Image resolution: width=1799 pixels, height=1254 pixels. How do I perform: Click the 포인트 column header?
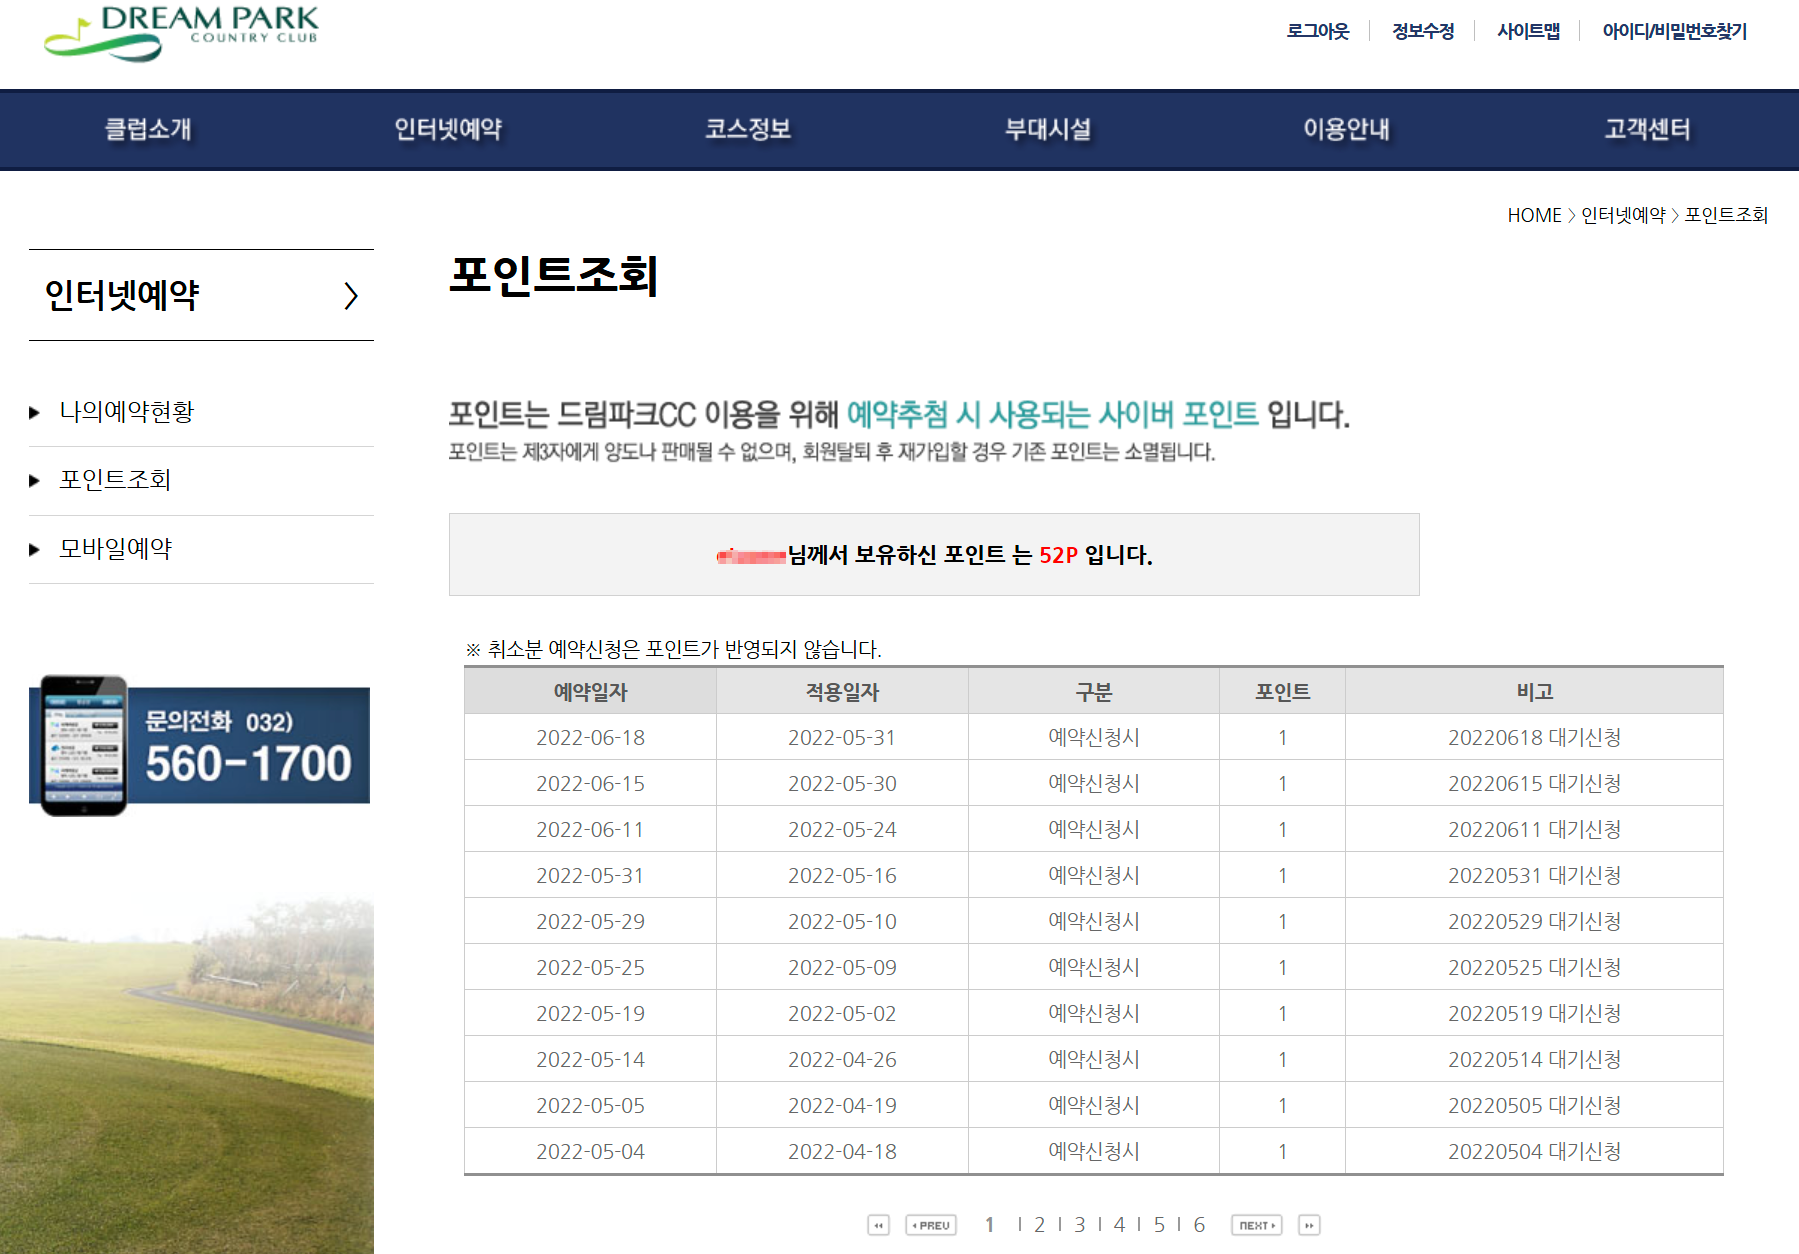(x=1283, y=691)
